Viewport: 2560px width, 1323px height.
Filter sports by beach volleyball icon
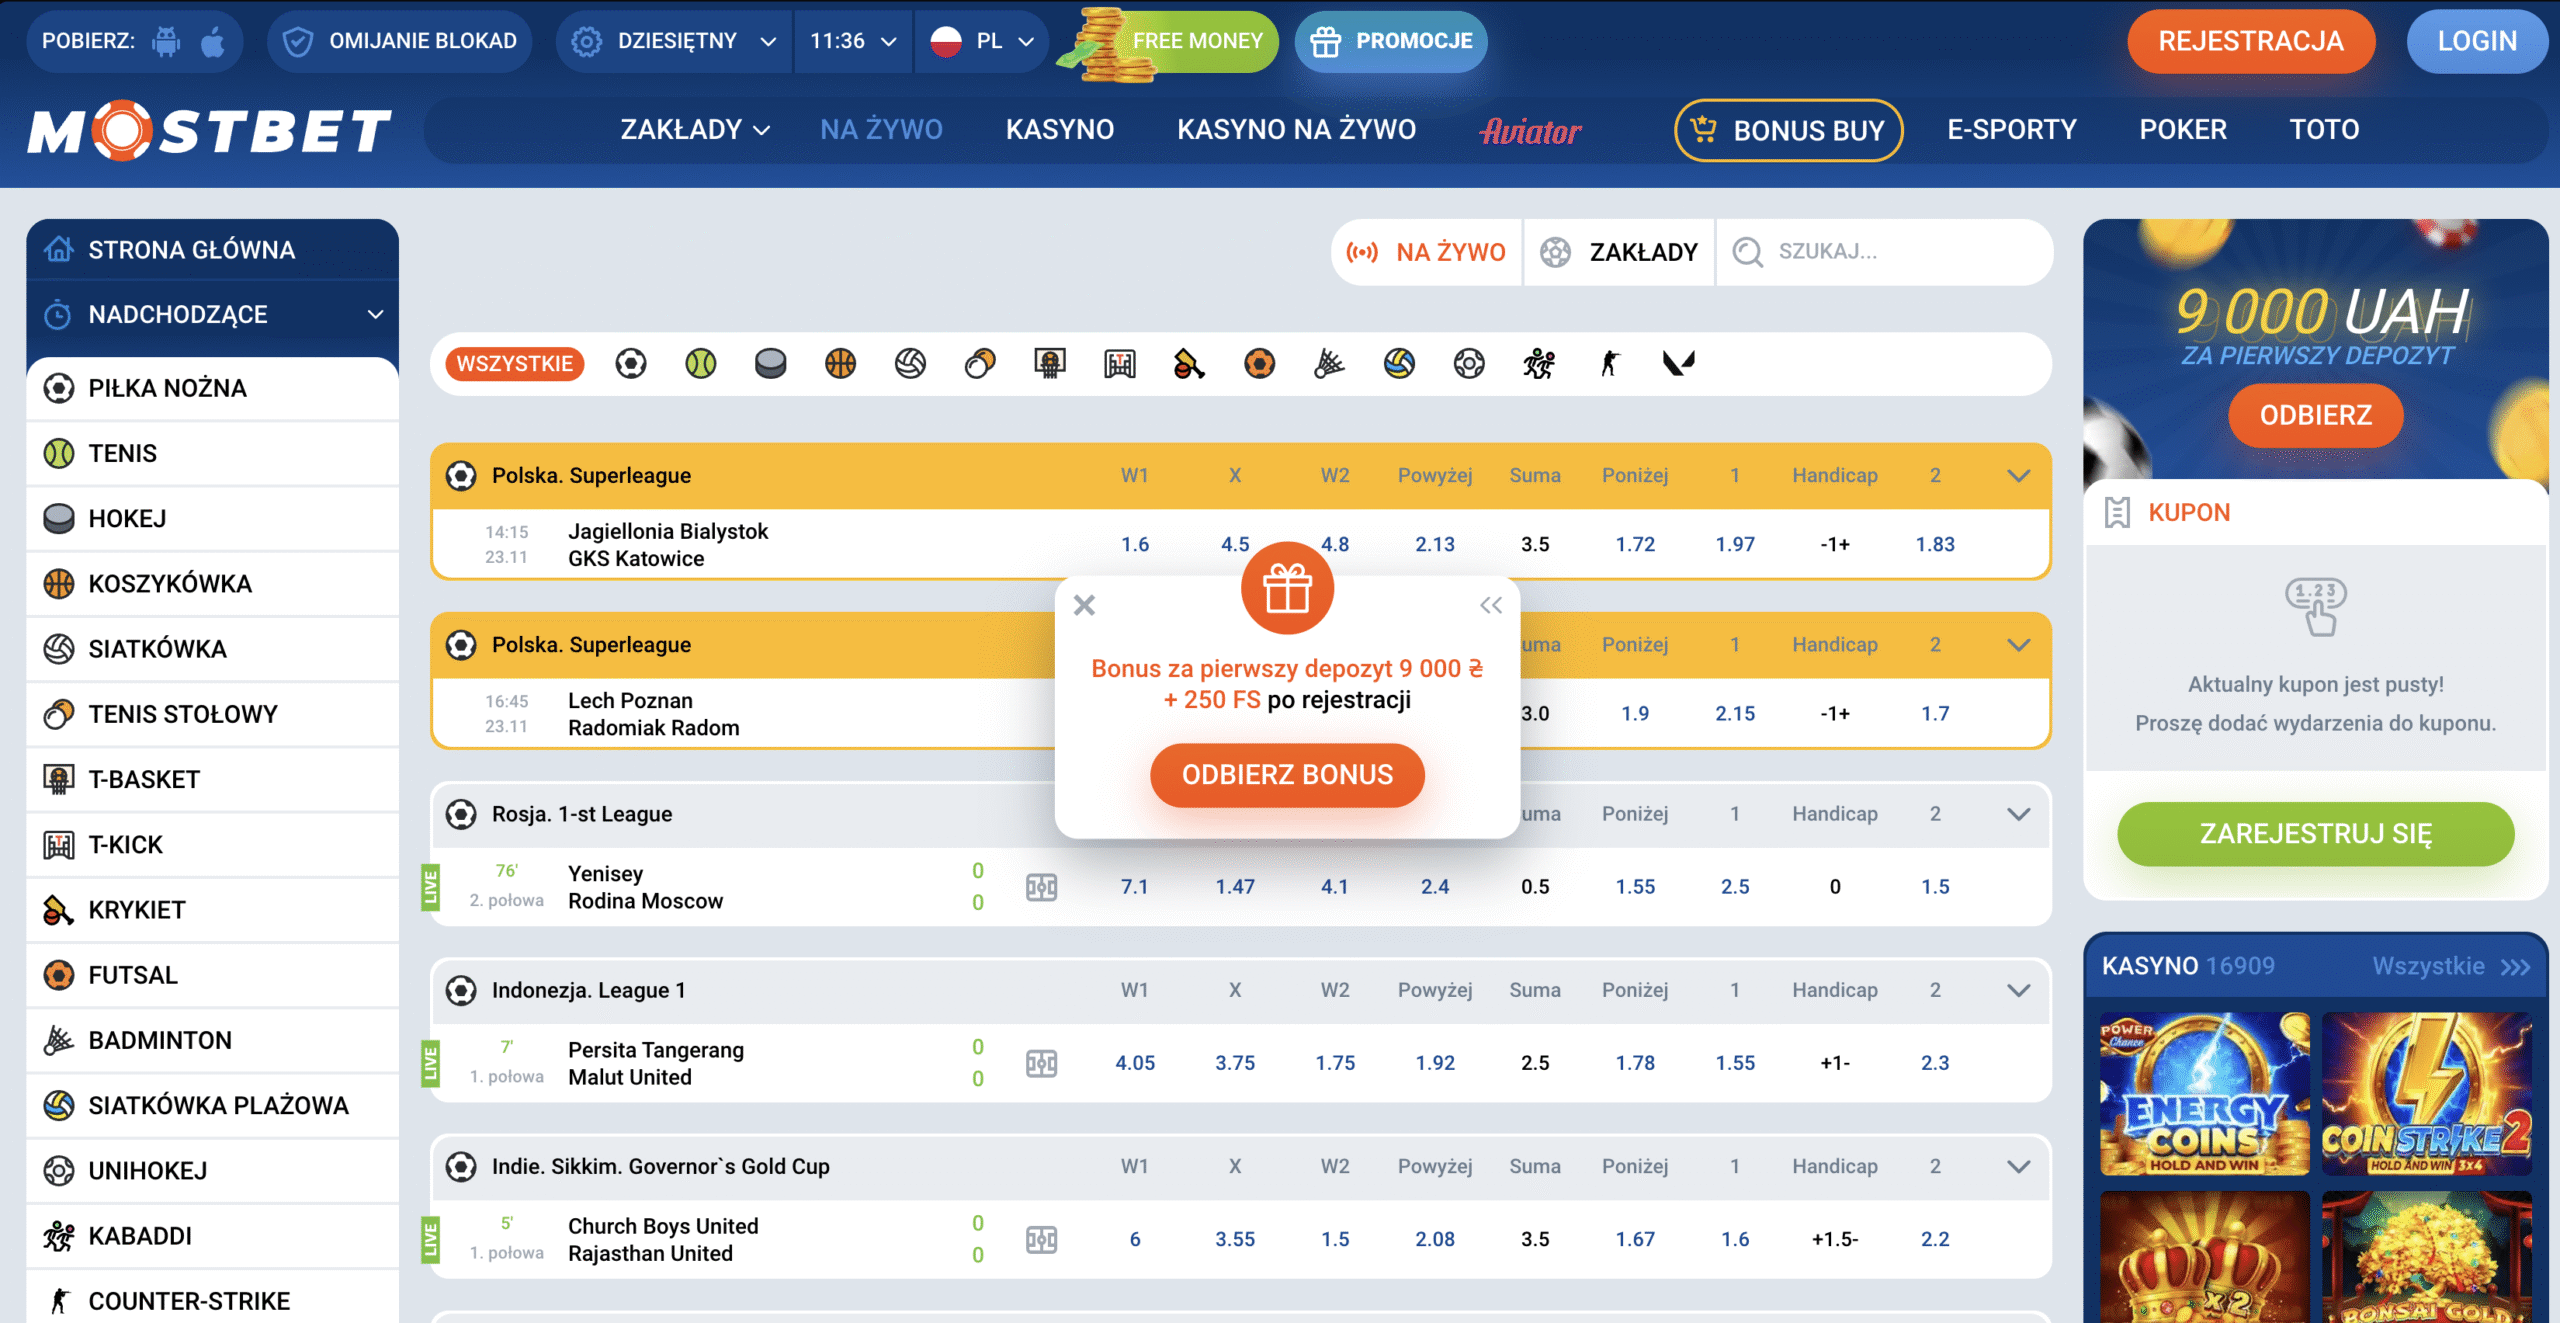1399,363
